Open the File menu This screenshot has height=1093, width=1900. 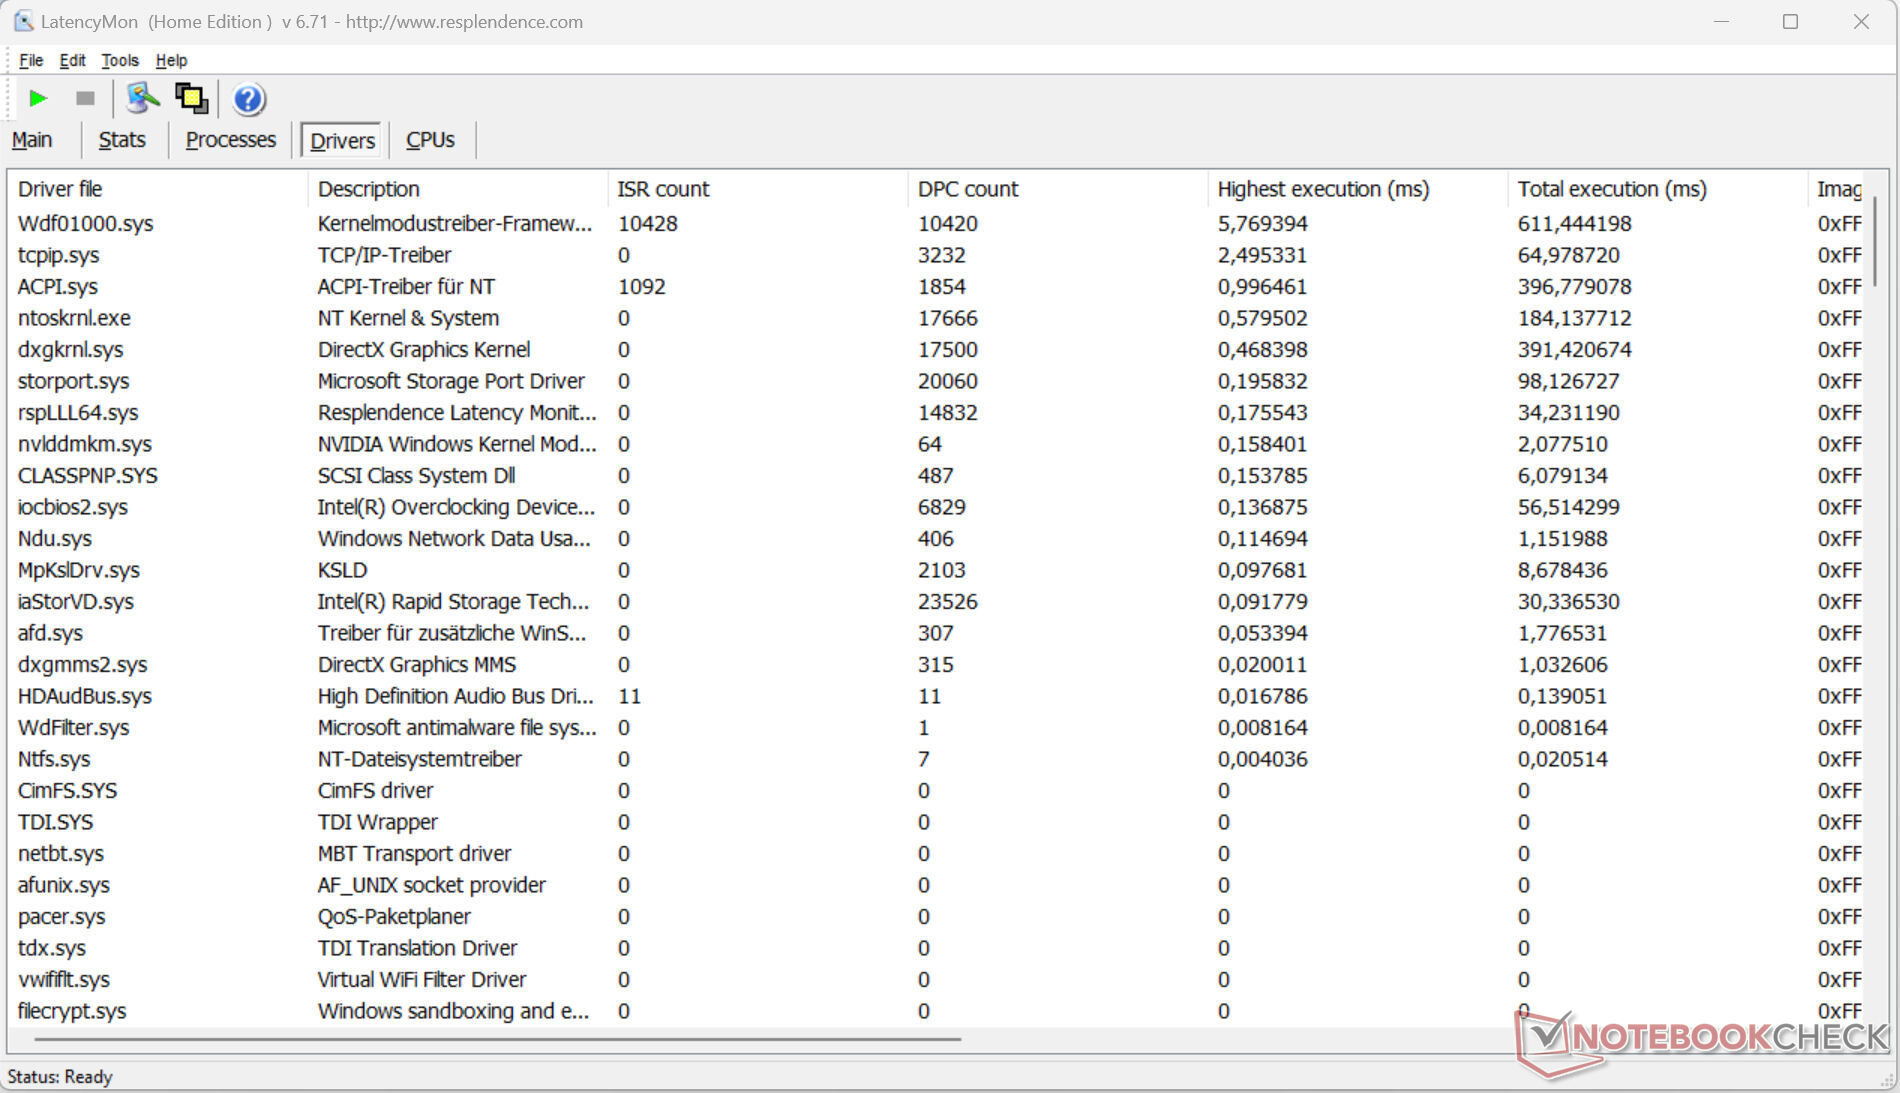[31, 60]
